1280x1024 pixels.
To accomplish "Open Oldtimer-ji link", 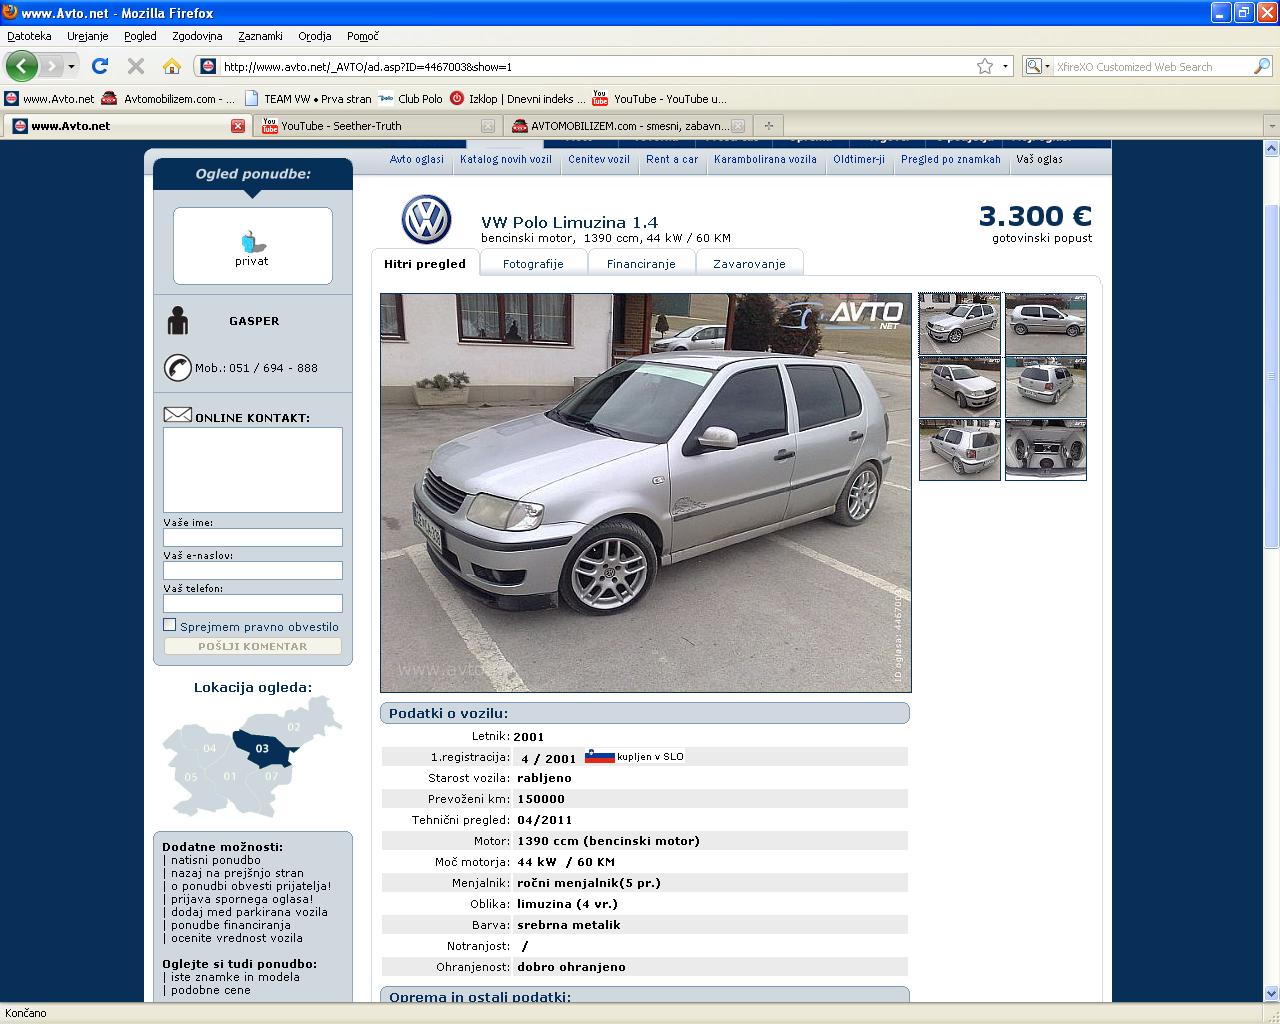I will (859, 160).
